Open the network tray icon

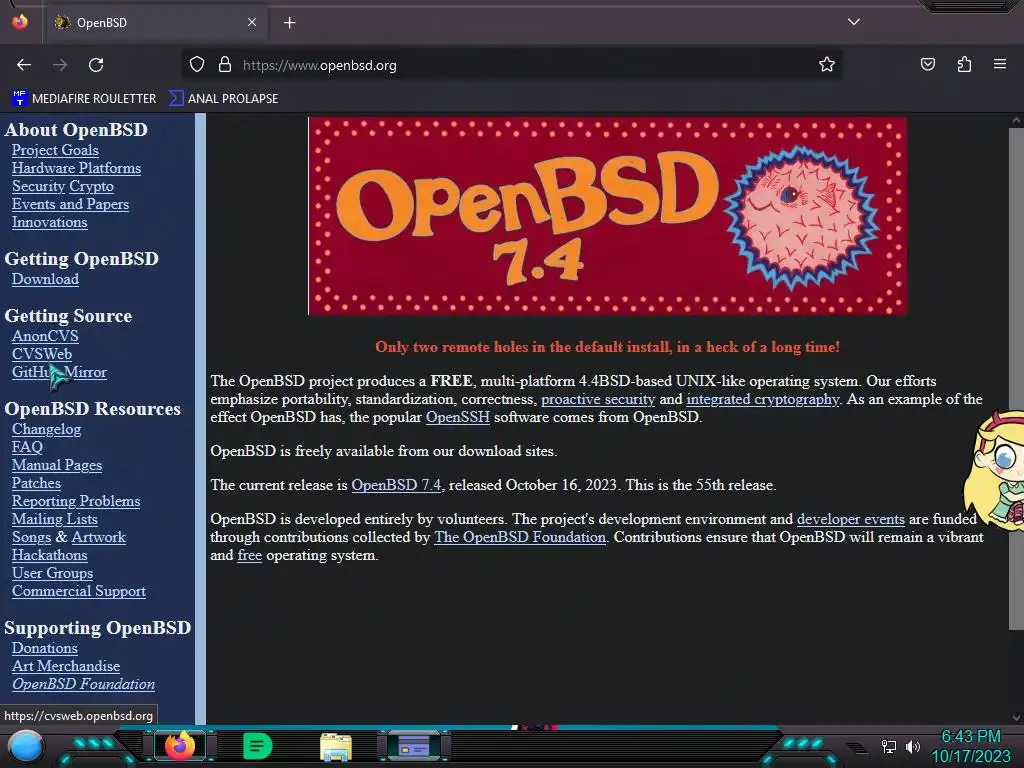coord(889,746)
